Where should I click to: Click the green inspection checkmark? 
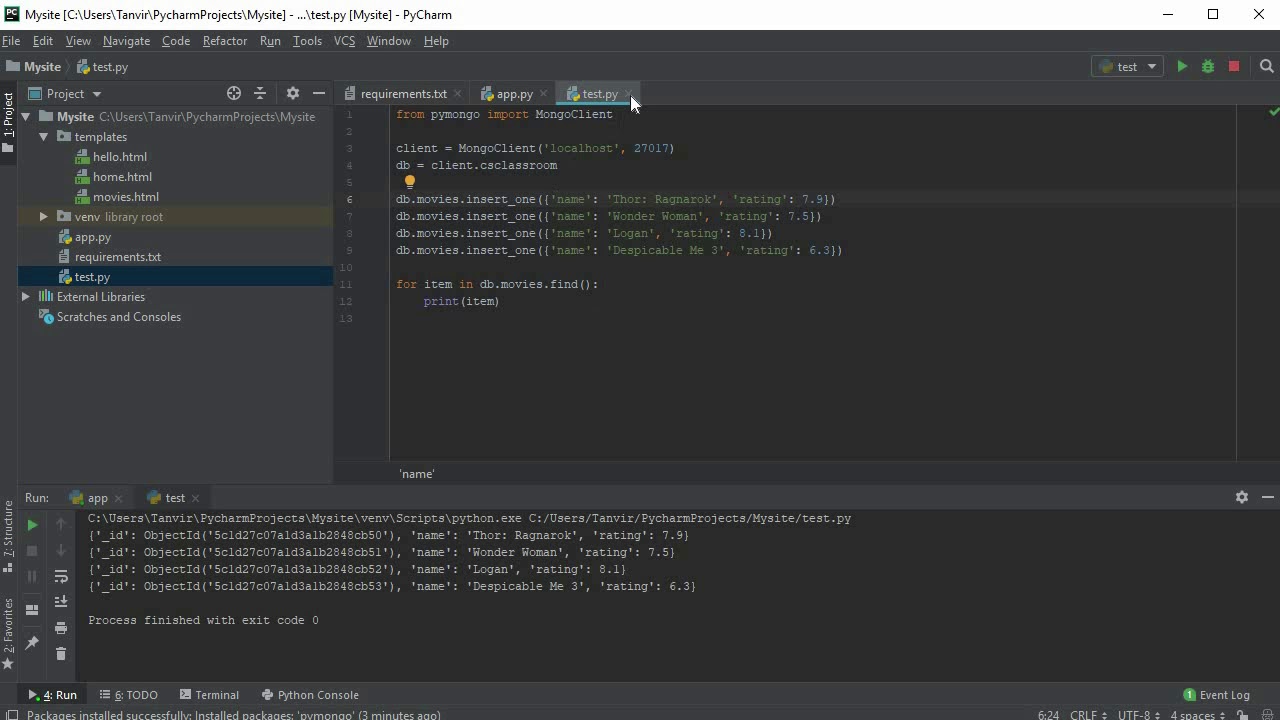1273,112
